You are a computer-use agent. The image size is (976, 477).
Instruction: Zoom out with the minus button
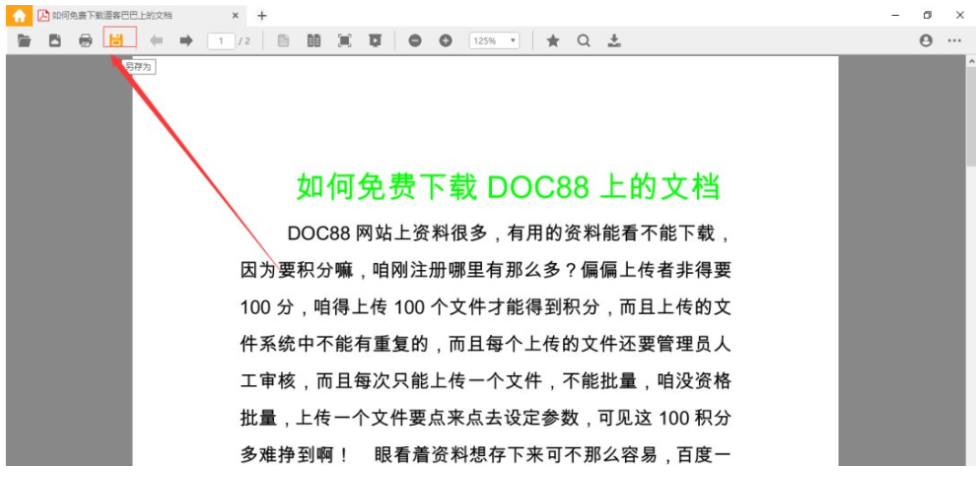415,41
